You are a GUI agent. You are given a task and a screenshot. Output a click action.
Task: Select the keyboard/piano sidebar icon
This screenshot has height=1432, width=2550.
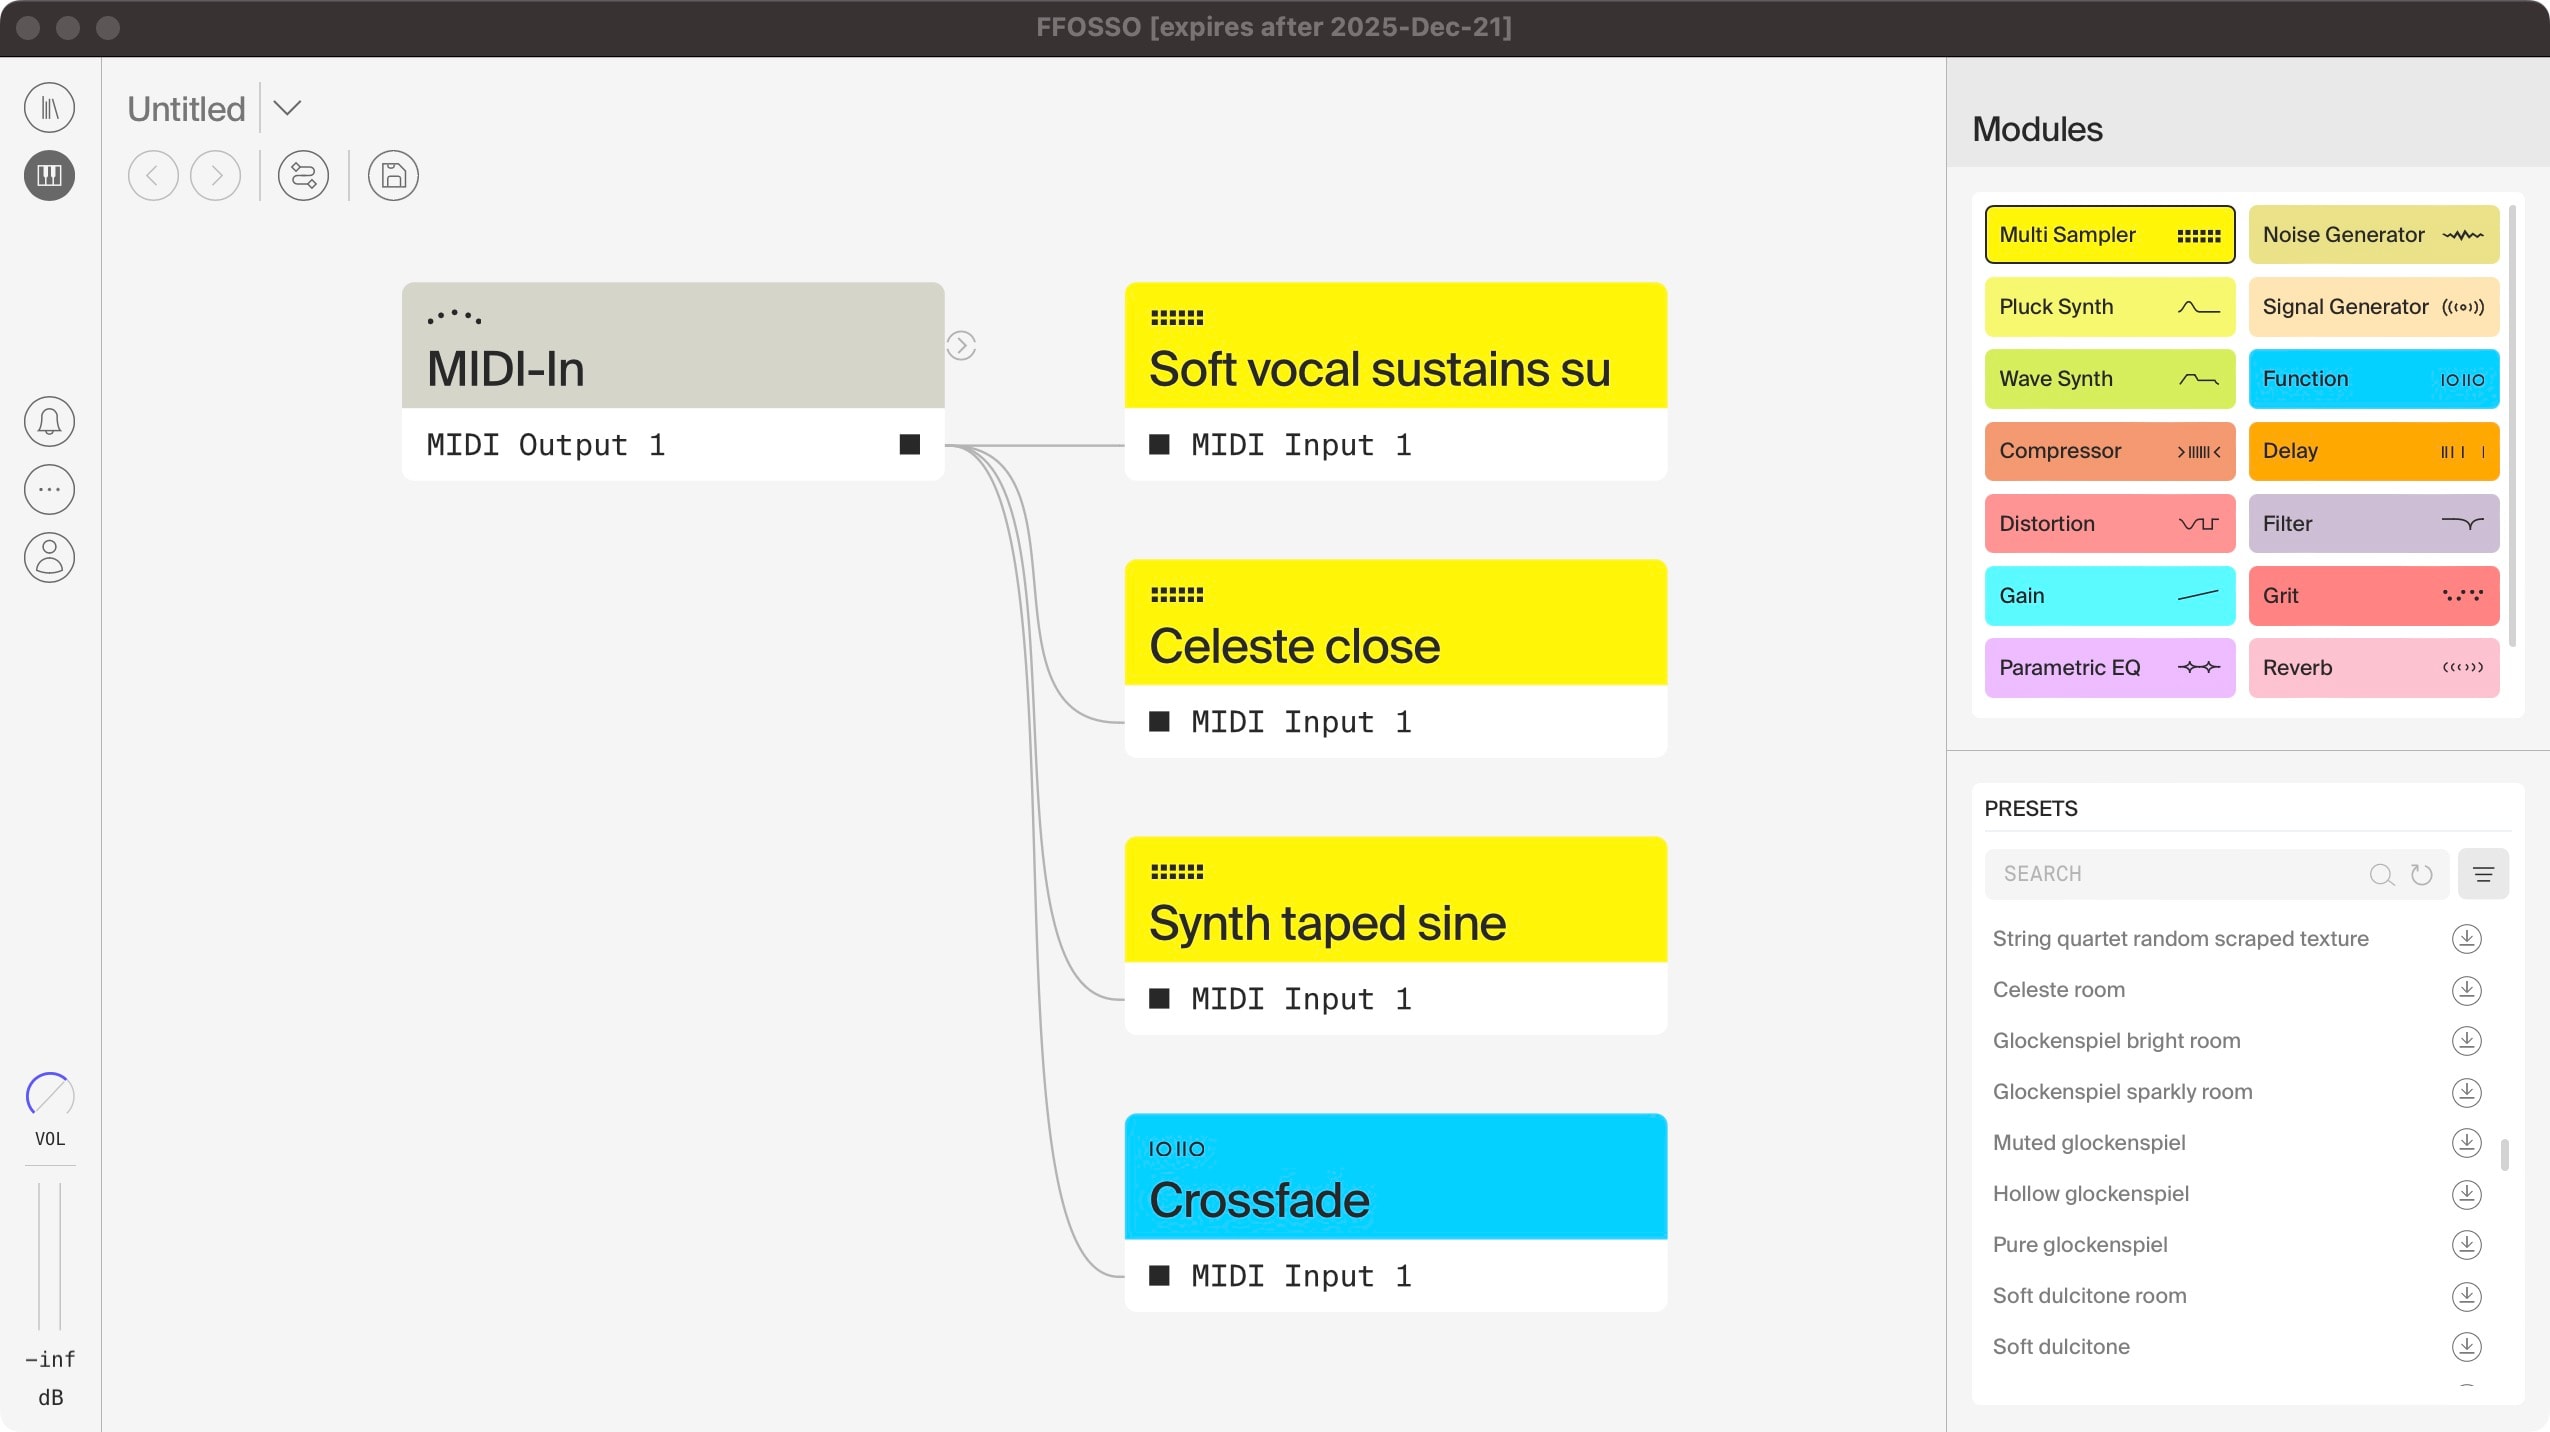[x=49, y=176]
